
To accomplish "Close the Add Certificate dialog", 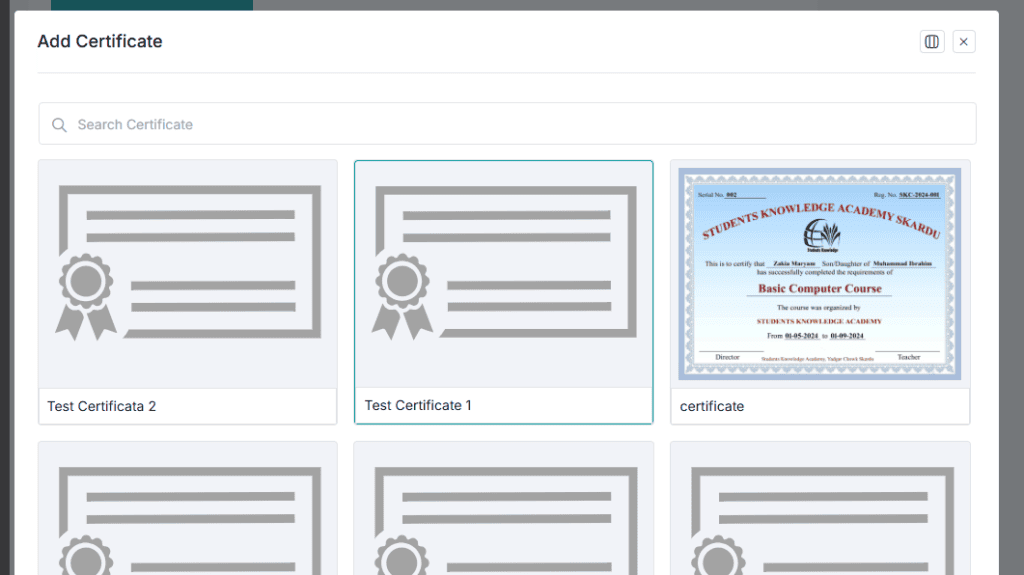I will coord(963,42).
